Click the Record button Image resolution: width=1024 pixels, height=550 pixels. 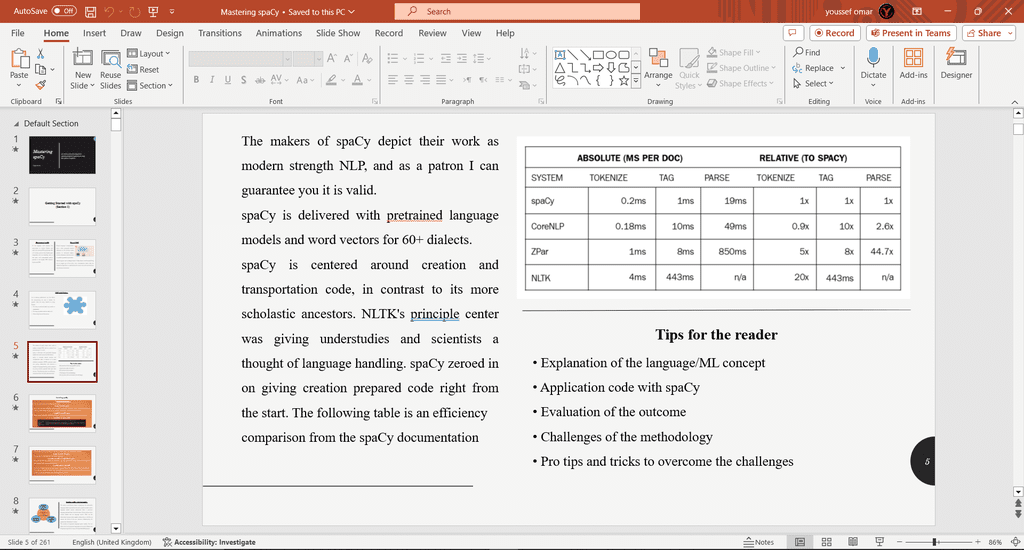835,33
